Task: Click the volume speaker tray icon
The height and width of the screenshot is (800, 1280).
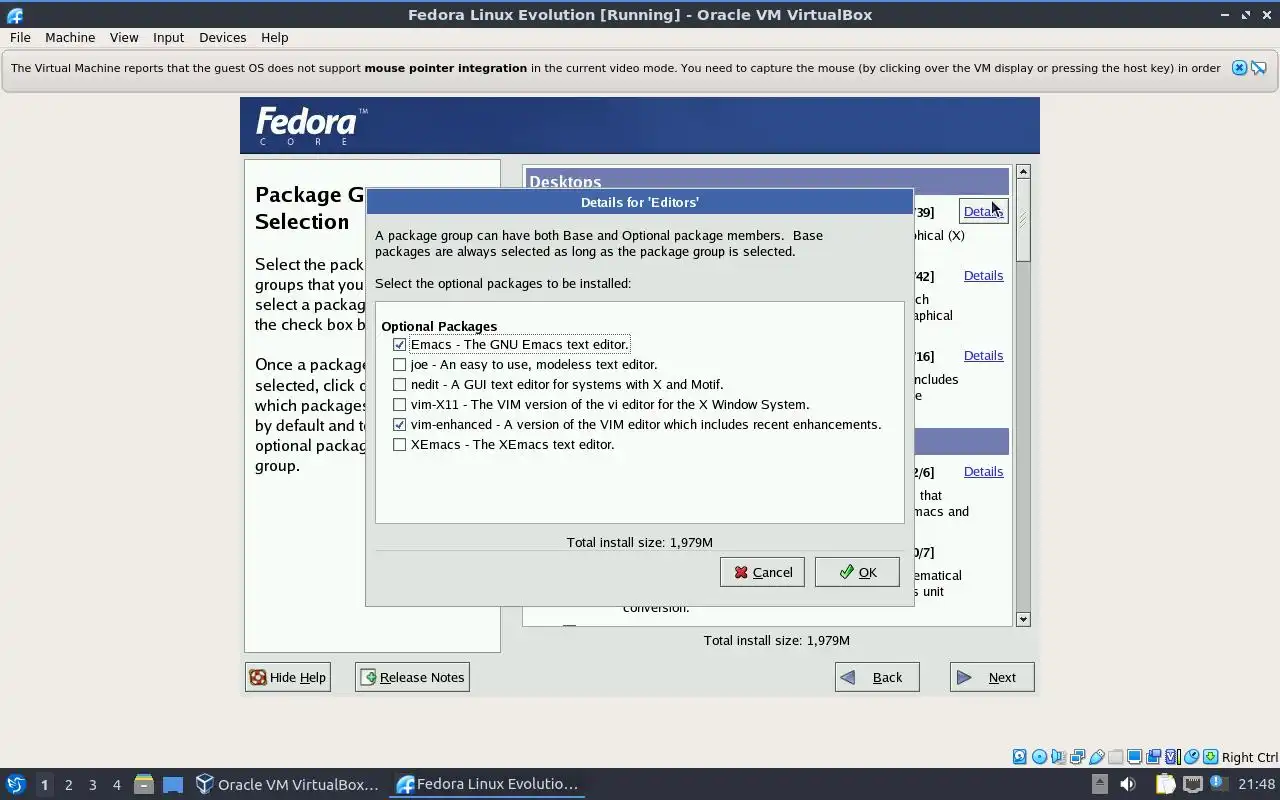Action: [x=1128, y=784]
